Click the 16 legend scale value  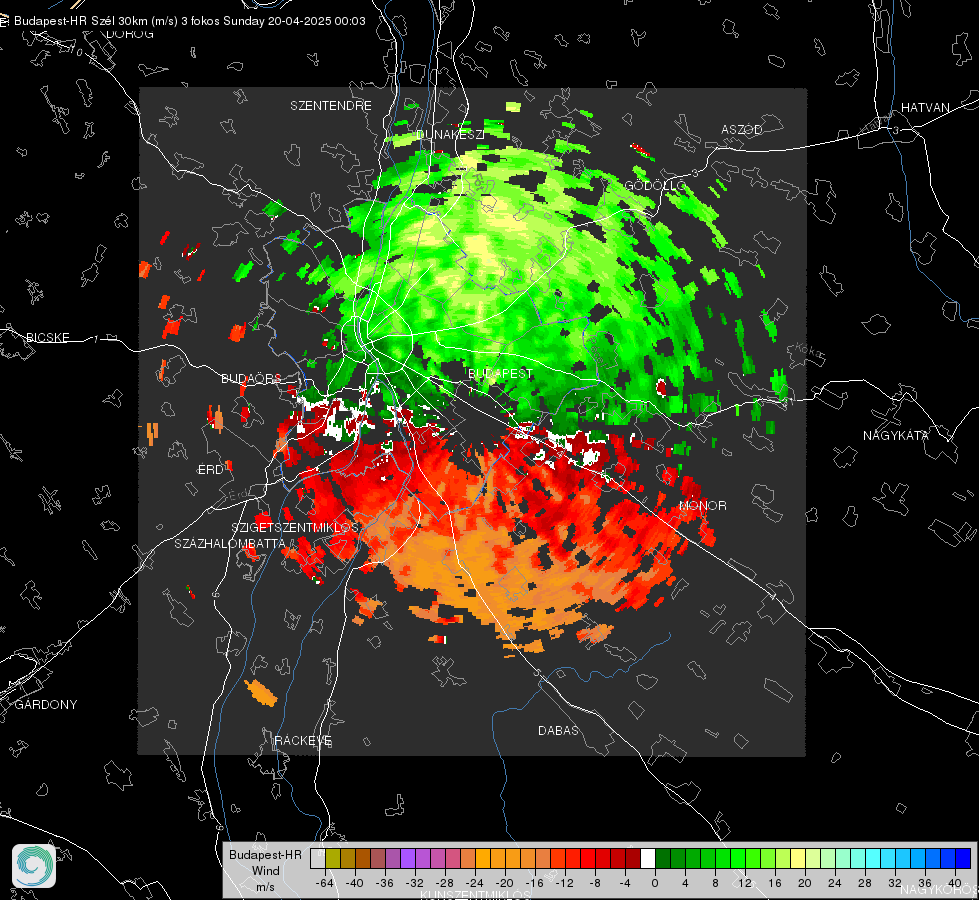pos(775,883)
